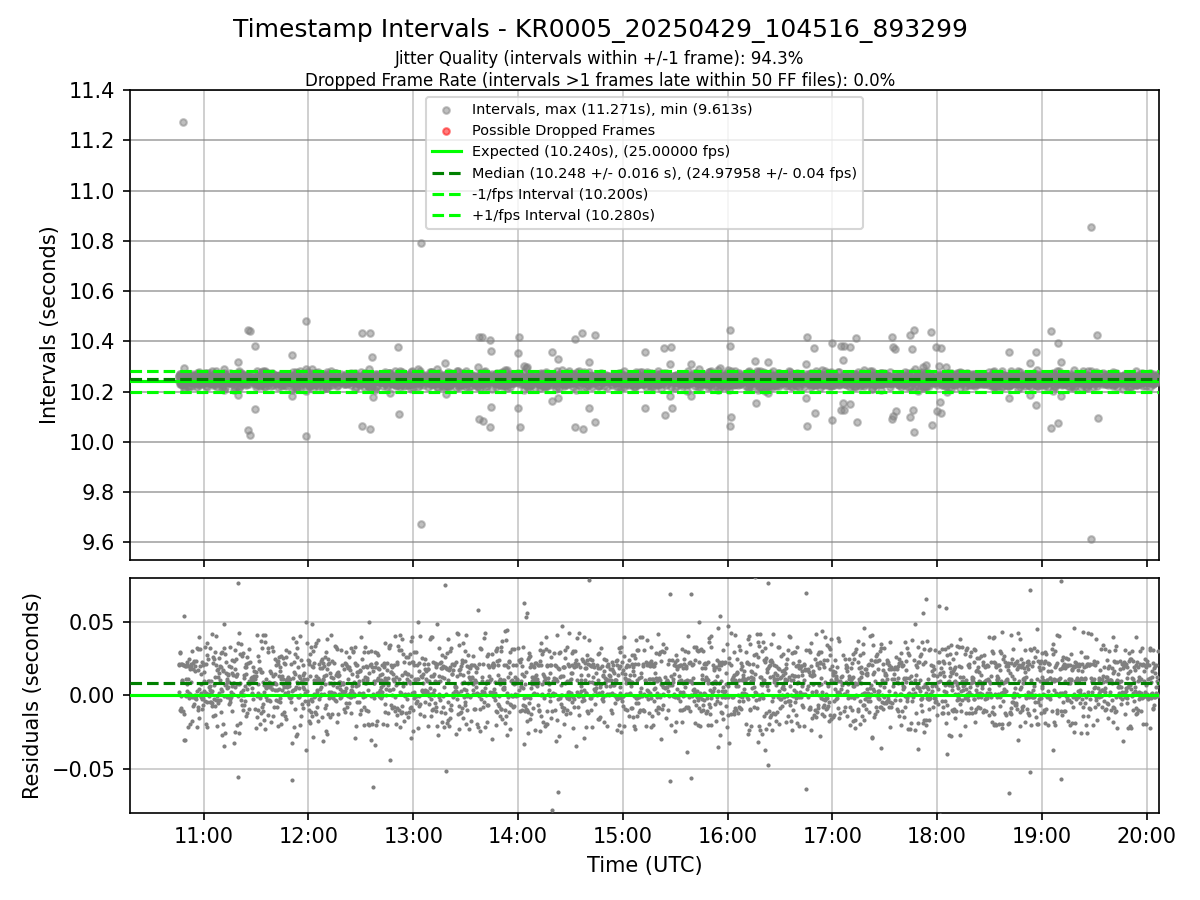The image size is (1200, 900).
Task: Click legend entry '-1/fps Interval (10.200s)'
Action: pos(560,194)
